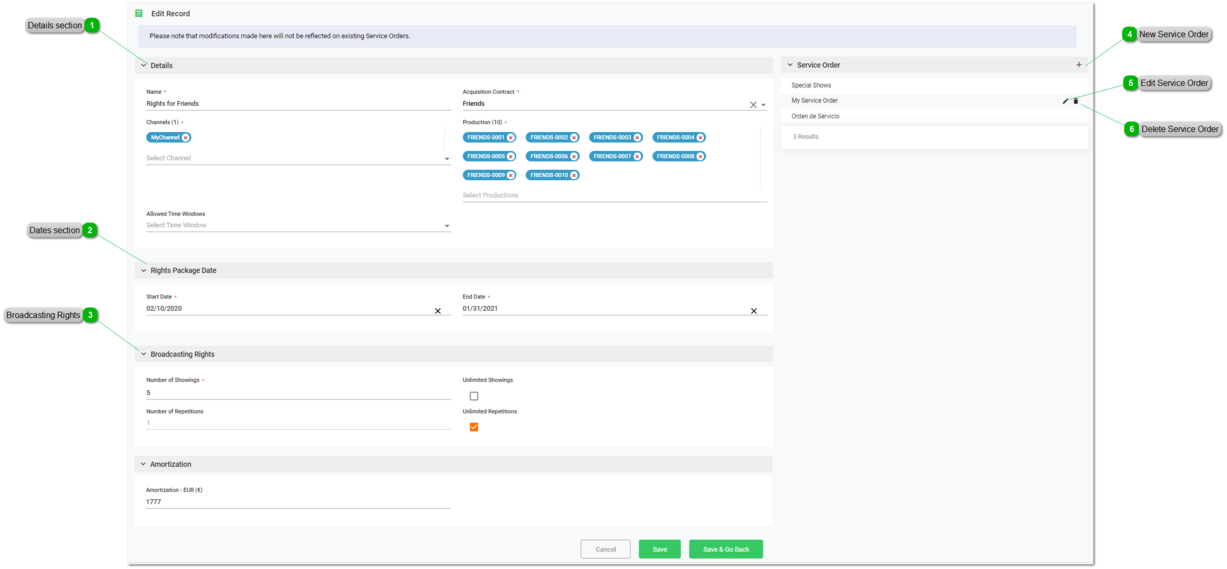This screenshot has width=1227, height=569.
Task: Click the pencil icon on My Service Order
Action: click(1065, 101)
